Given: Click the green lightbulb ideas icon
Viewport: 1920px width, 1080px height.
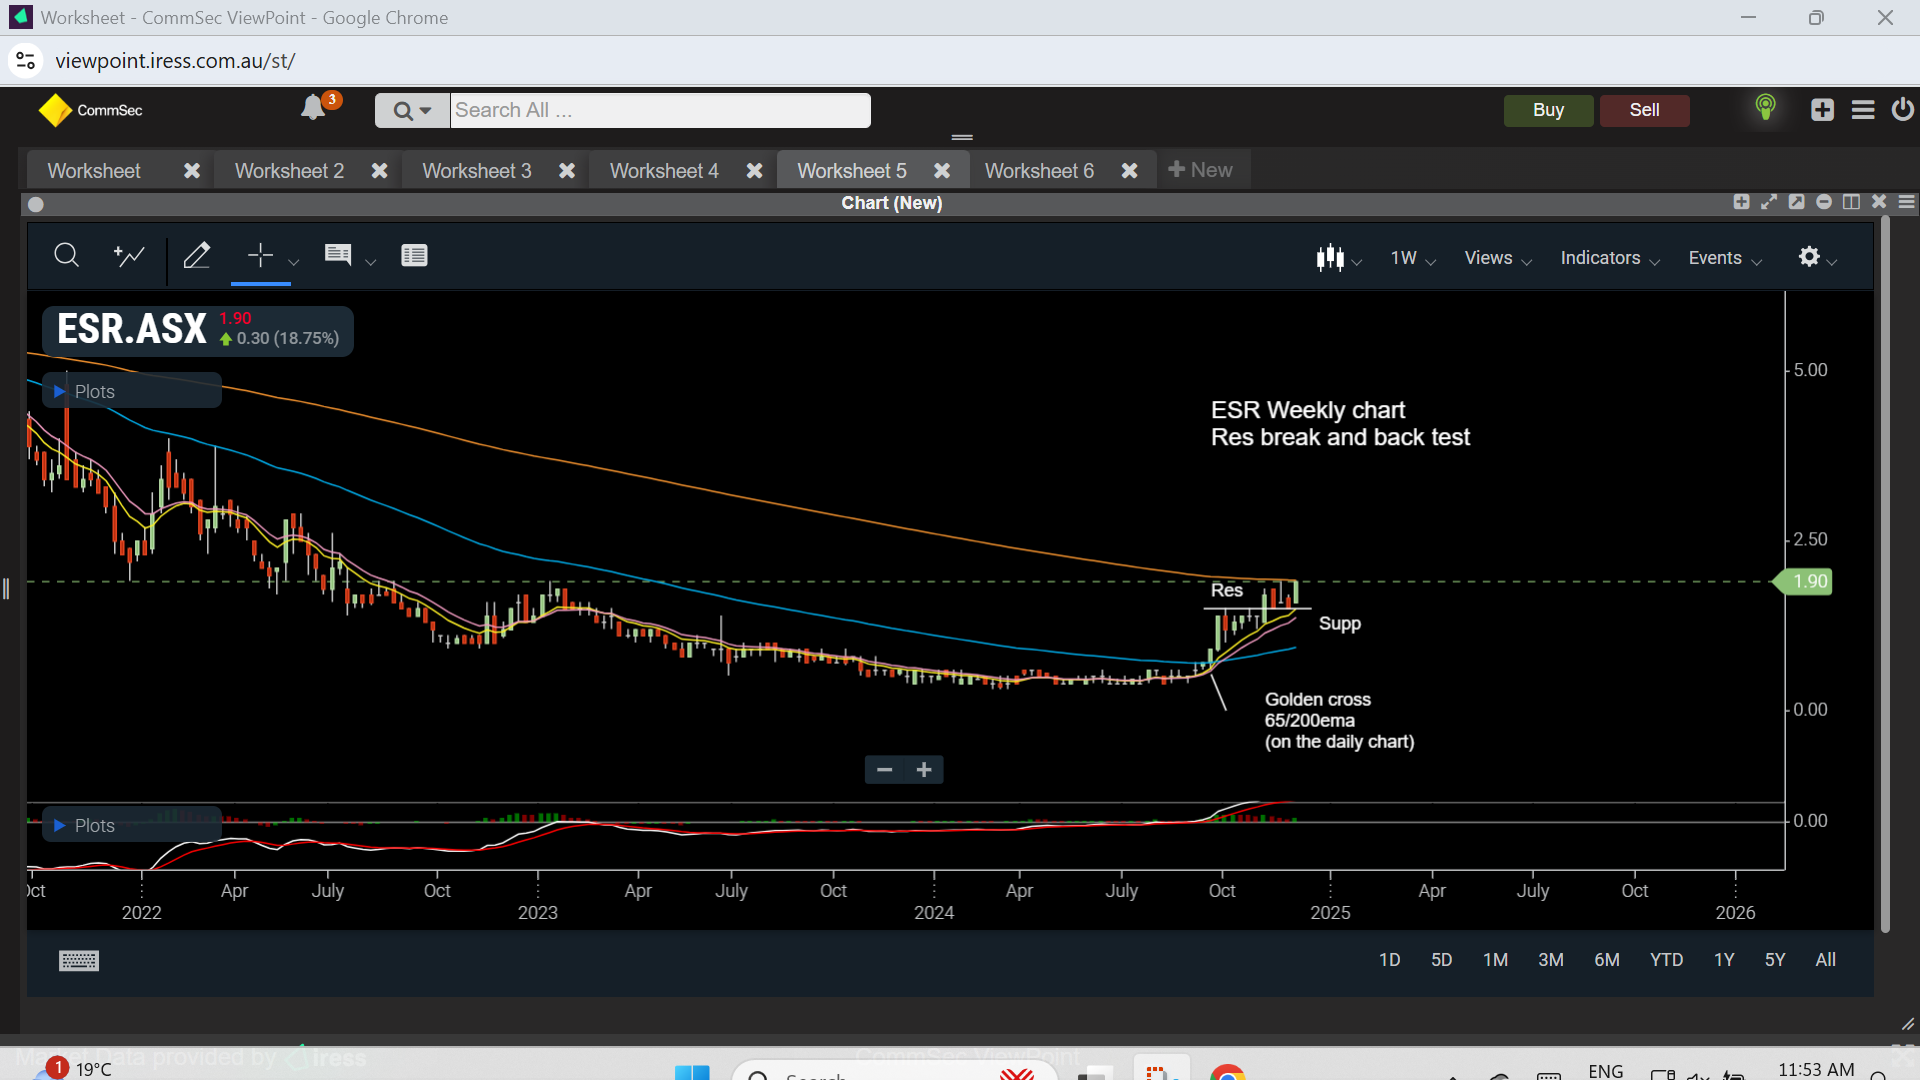Looking at the screenshot, I should (1766, 108).
